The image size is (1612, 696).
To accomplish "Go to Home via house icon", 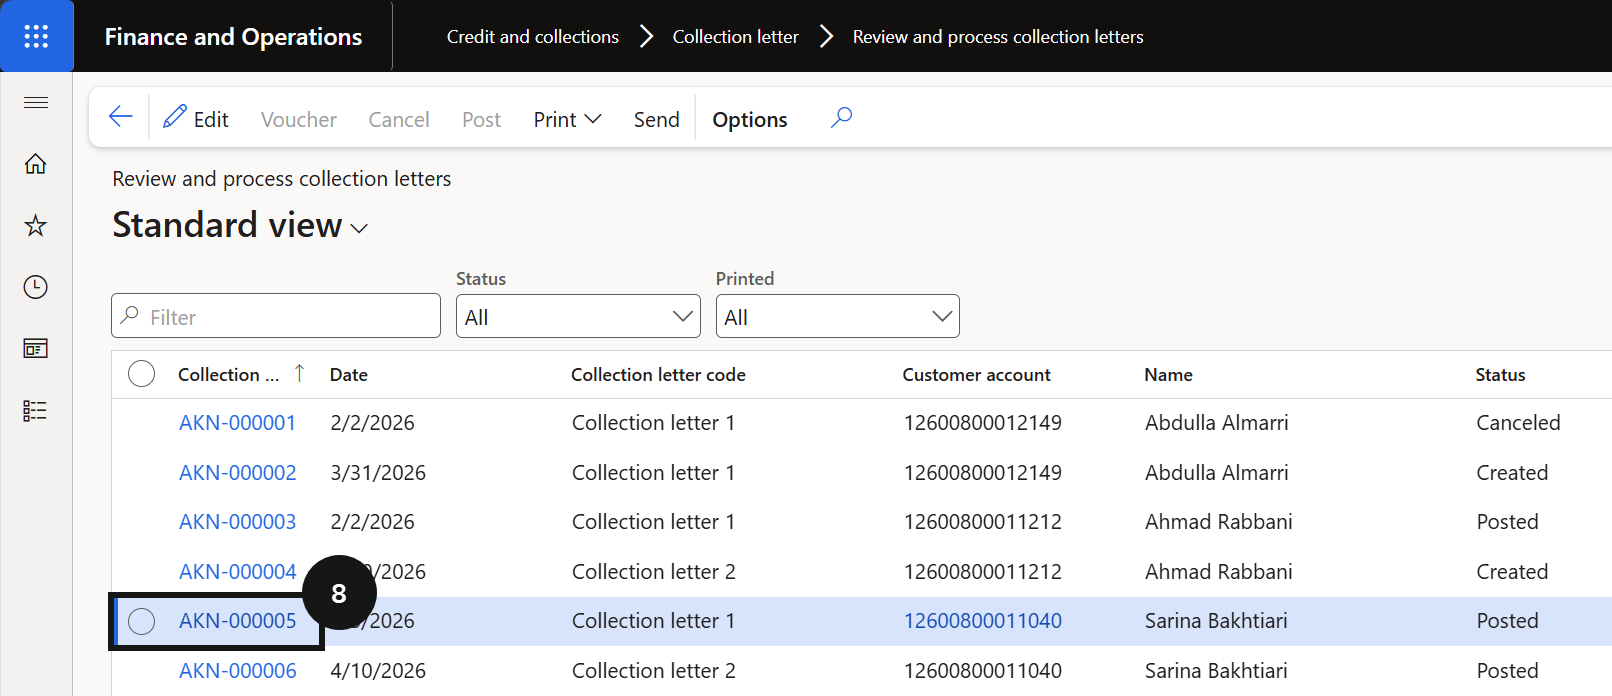I will 36,164.
